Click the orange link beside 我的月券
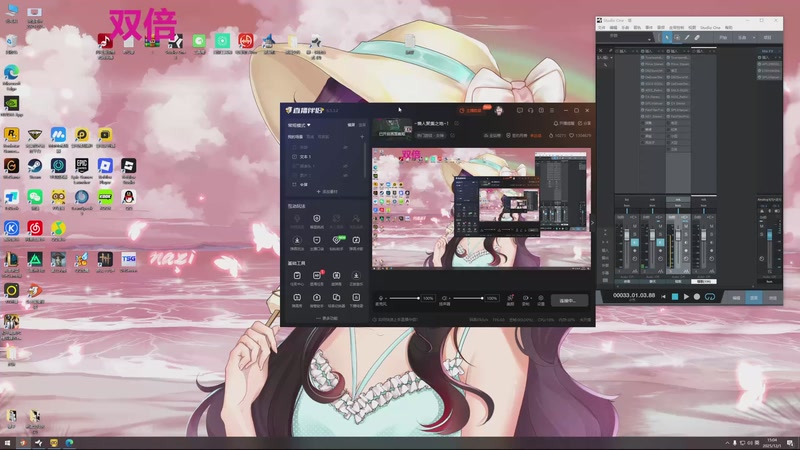800x450 pixels. (536, 136)
